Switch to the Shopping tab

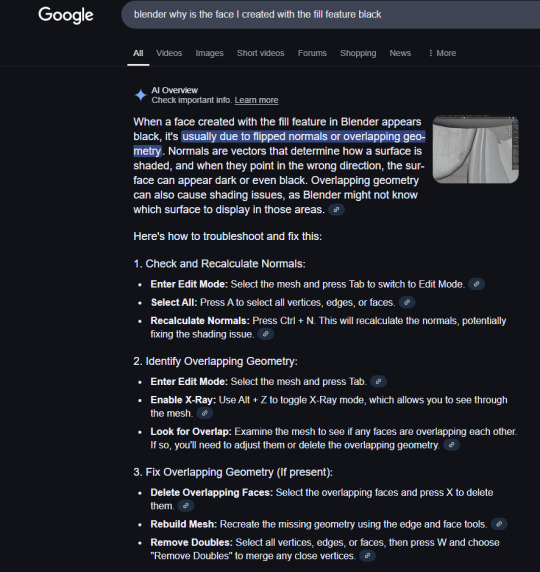tap(358, 53)
